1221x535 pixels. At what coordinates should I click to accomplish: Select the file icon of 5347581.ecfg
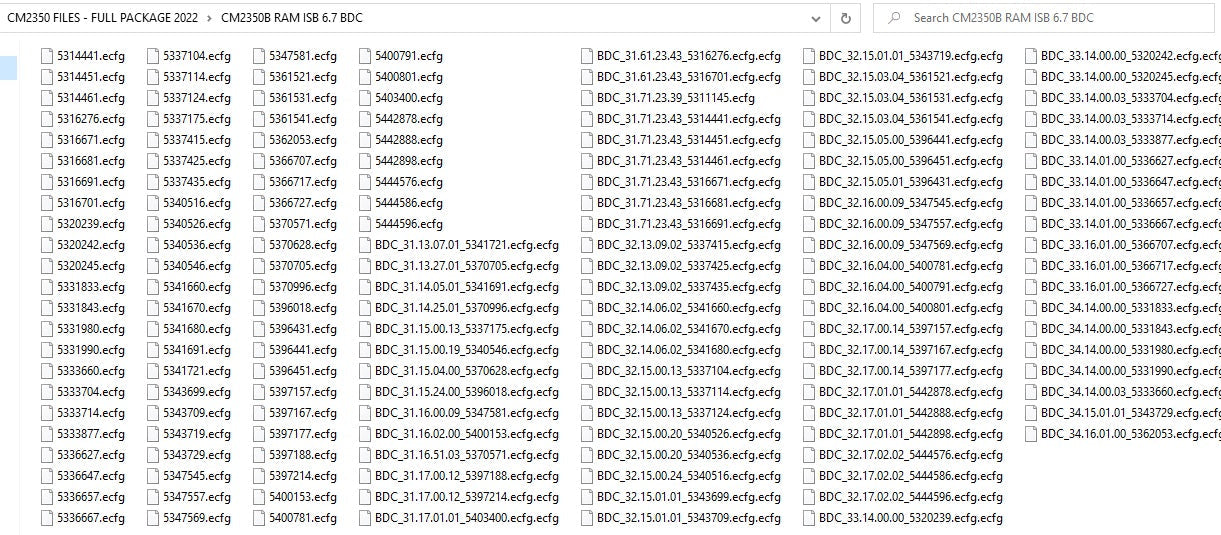[x=258, y=56]
